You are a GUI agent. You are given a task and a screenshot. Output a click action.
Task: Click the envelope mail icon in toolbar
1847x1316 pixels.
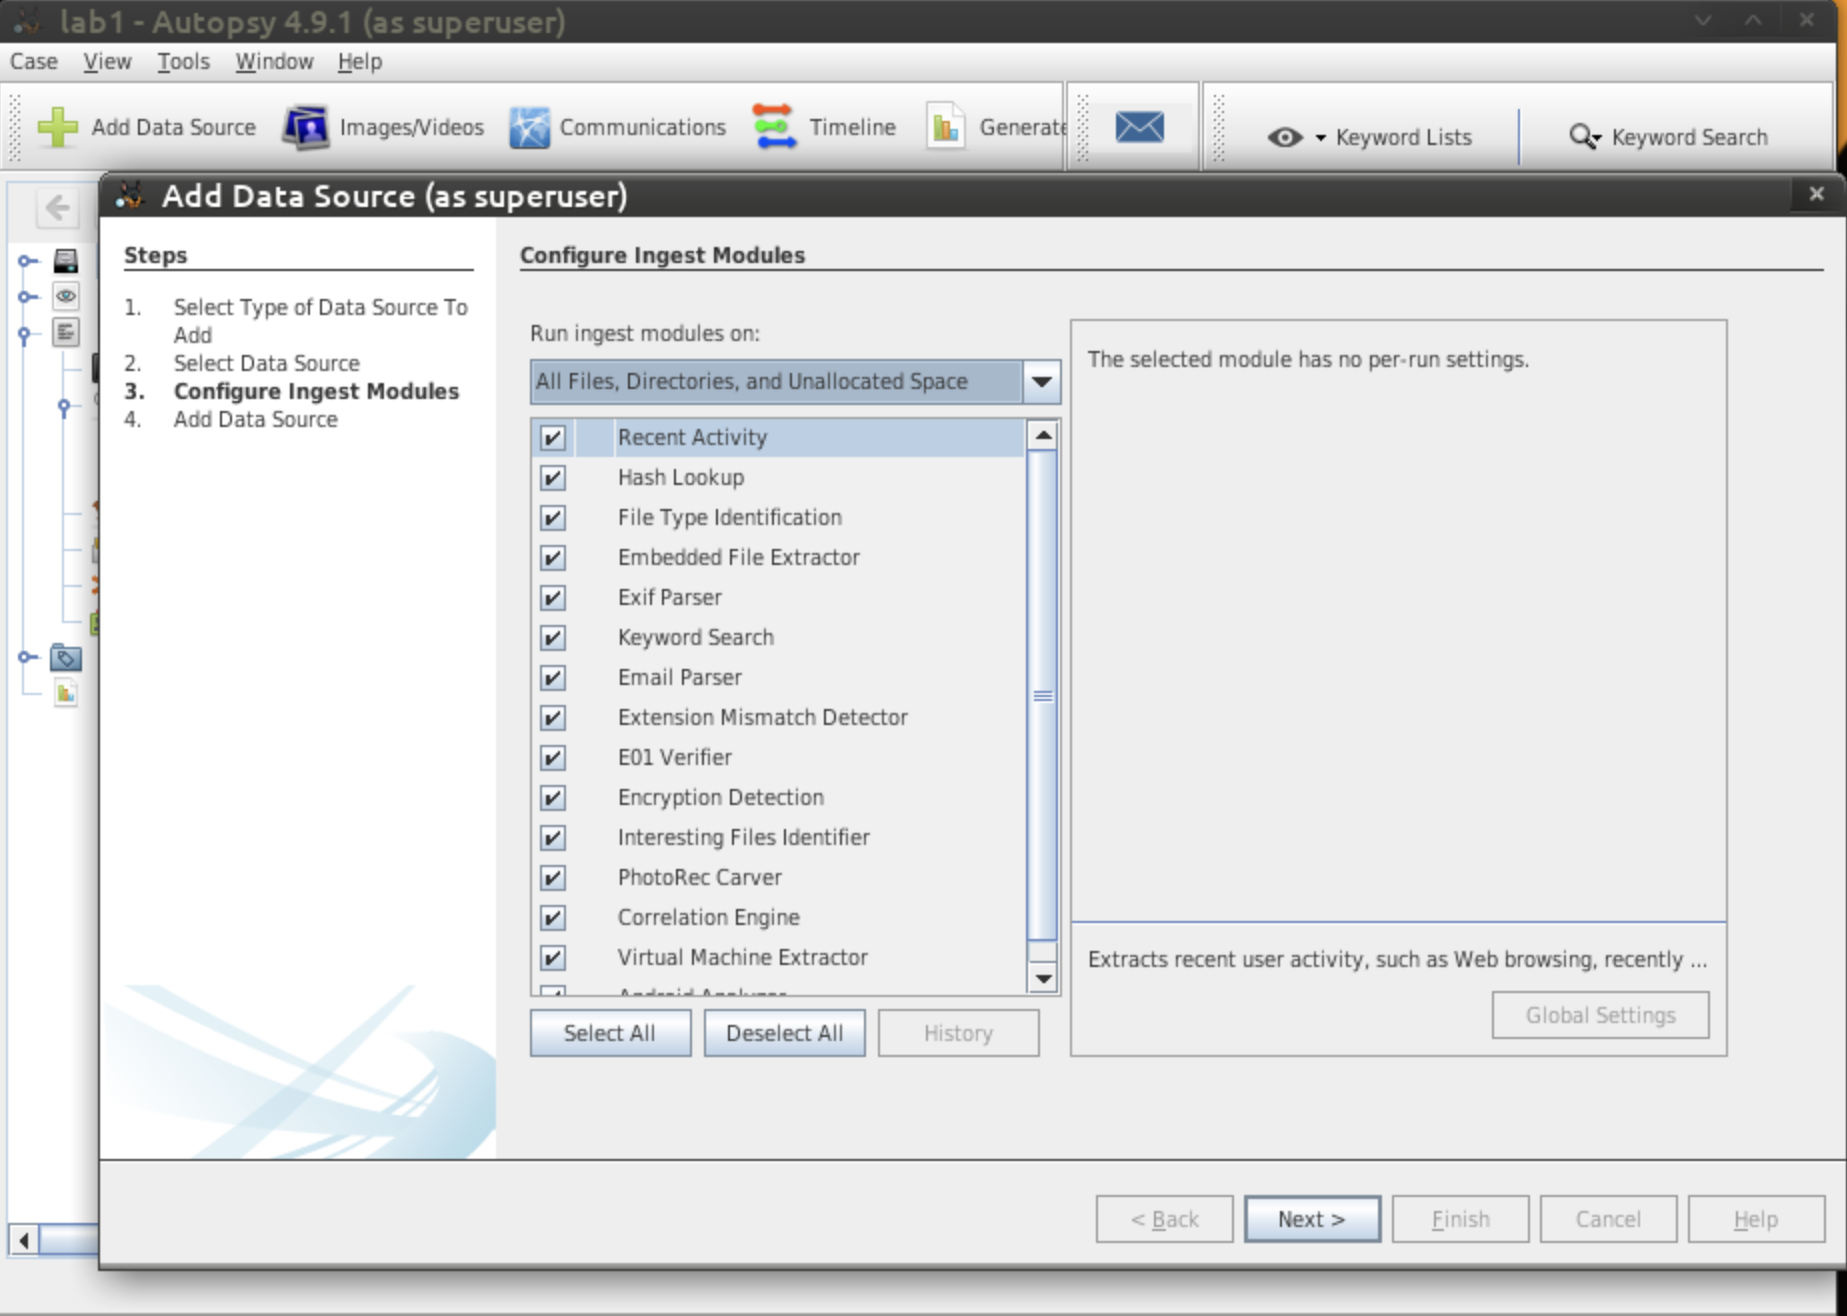1139,127
